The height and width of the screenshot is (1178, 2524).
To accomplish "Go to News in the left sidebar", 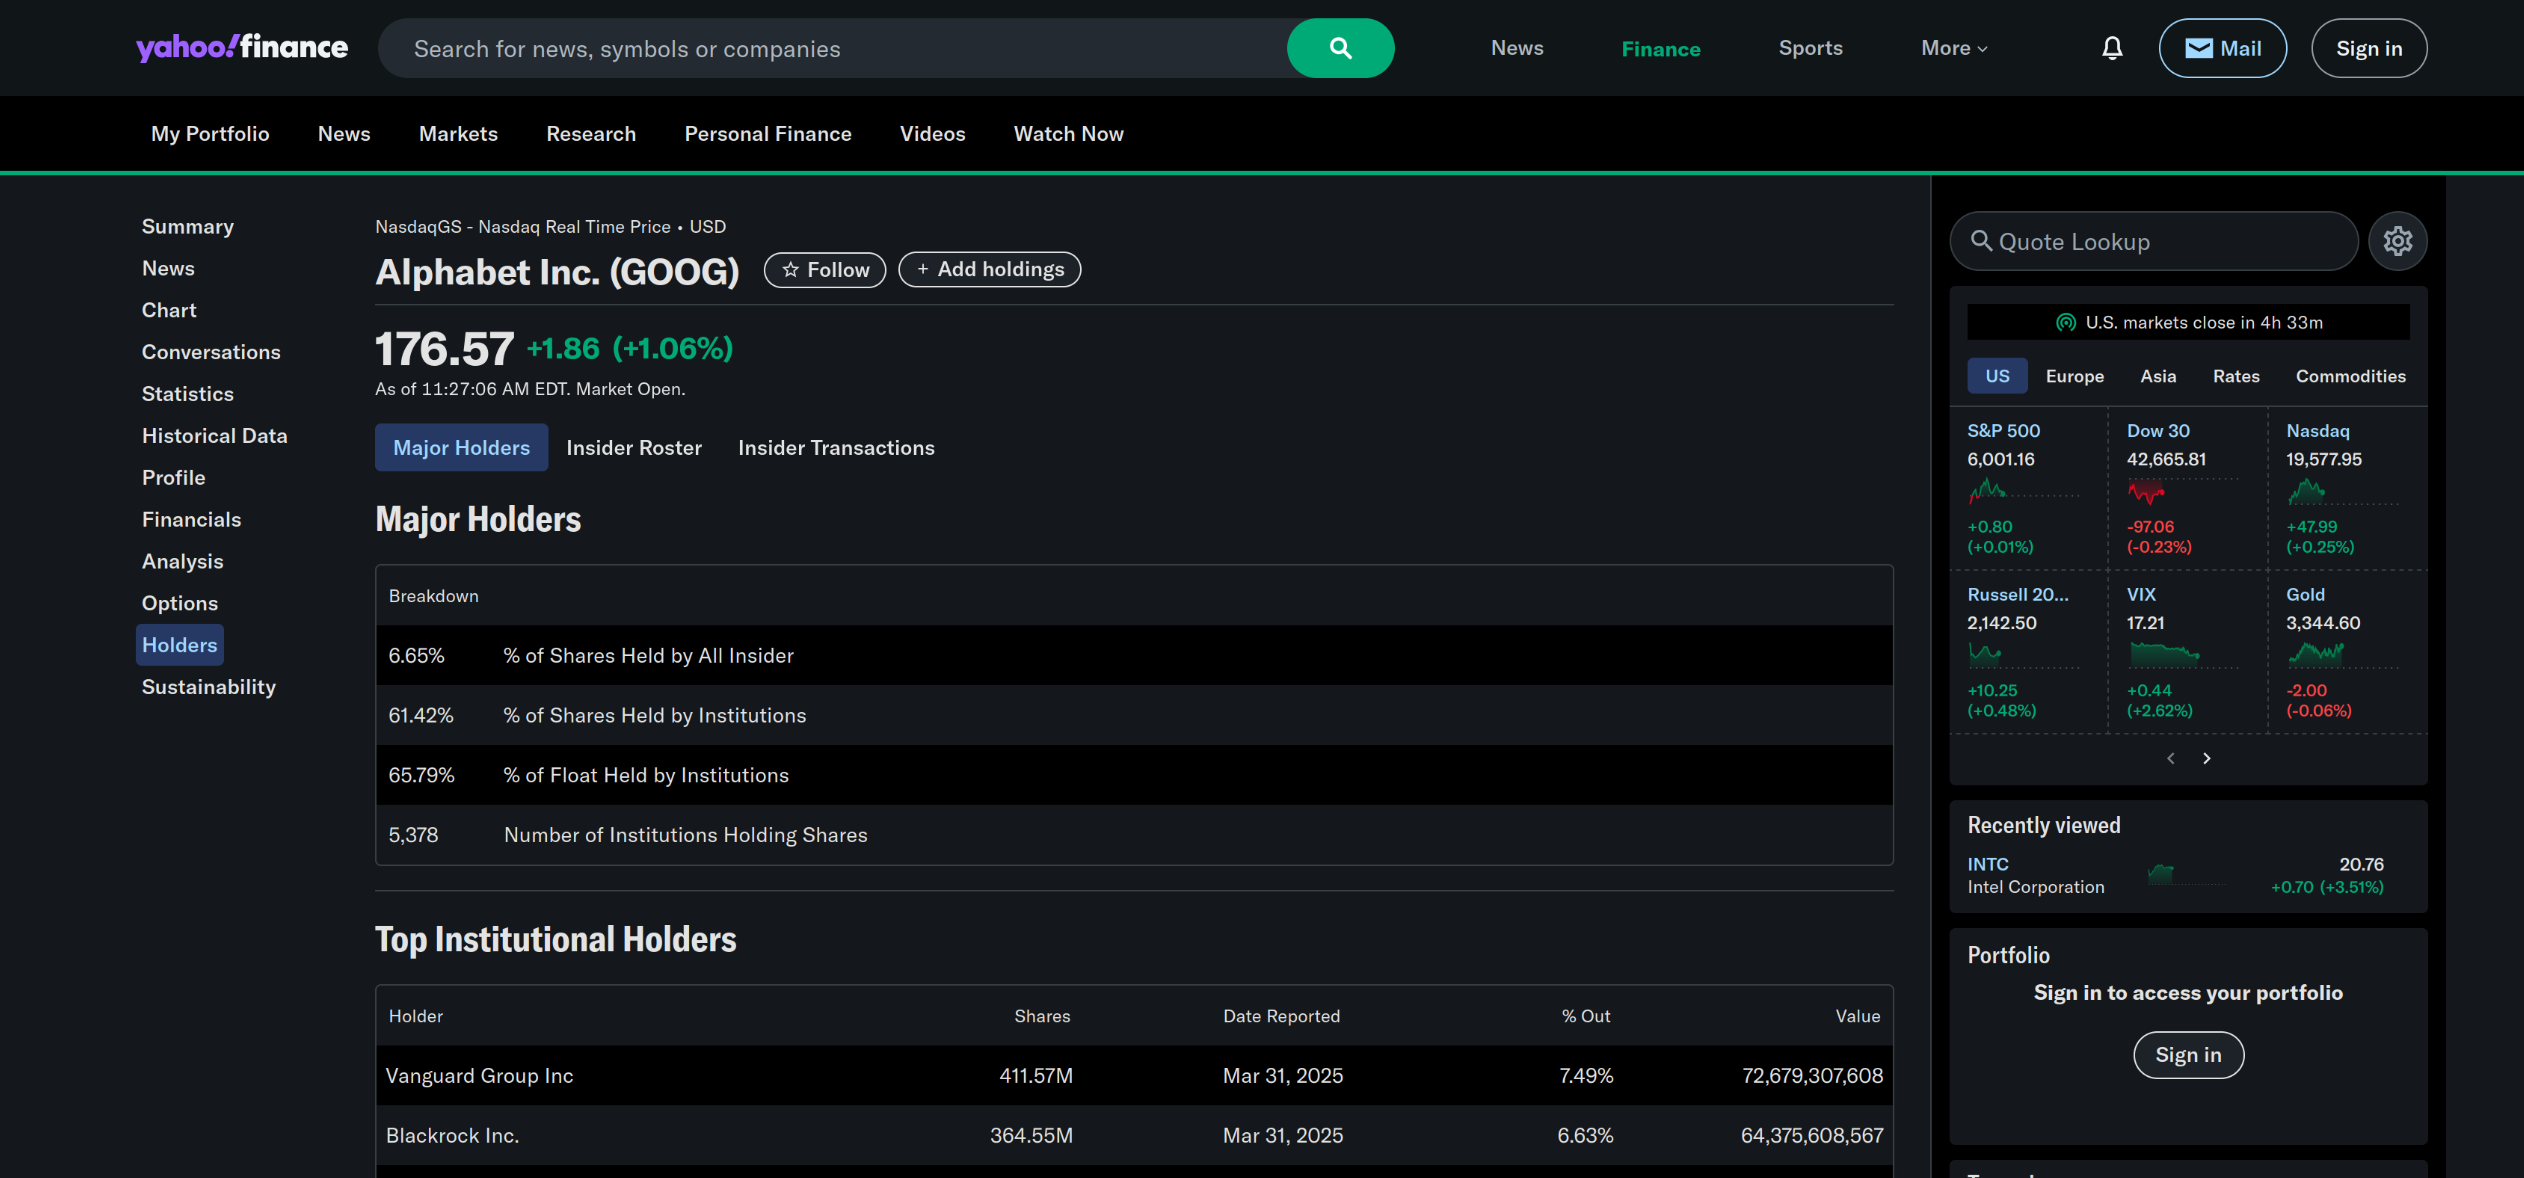I will click(x=168, y=269).
